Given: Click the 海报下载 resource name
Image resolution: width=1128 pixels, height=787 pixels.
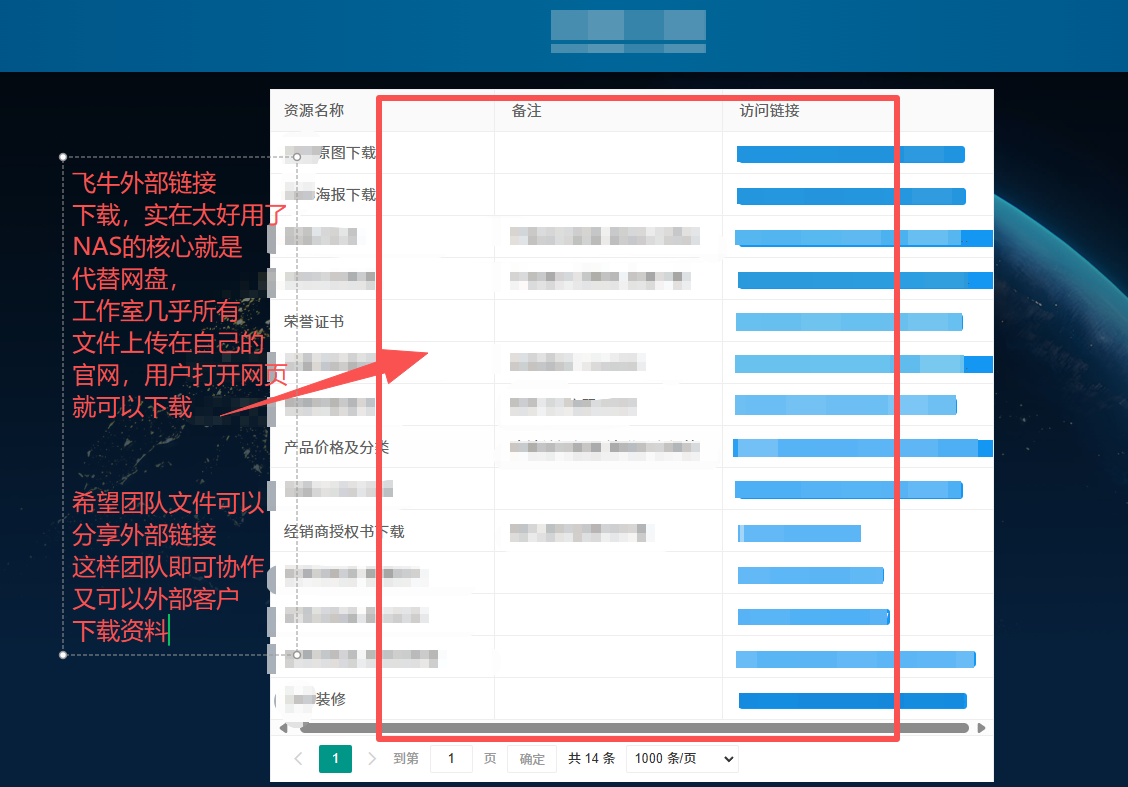Looking at the screenshot, I should (346, 194).
